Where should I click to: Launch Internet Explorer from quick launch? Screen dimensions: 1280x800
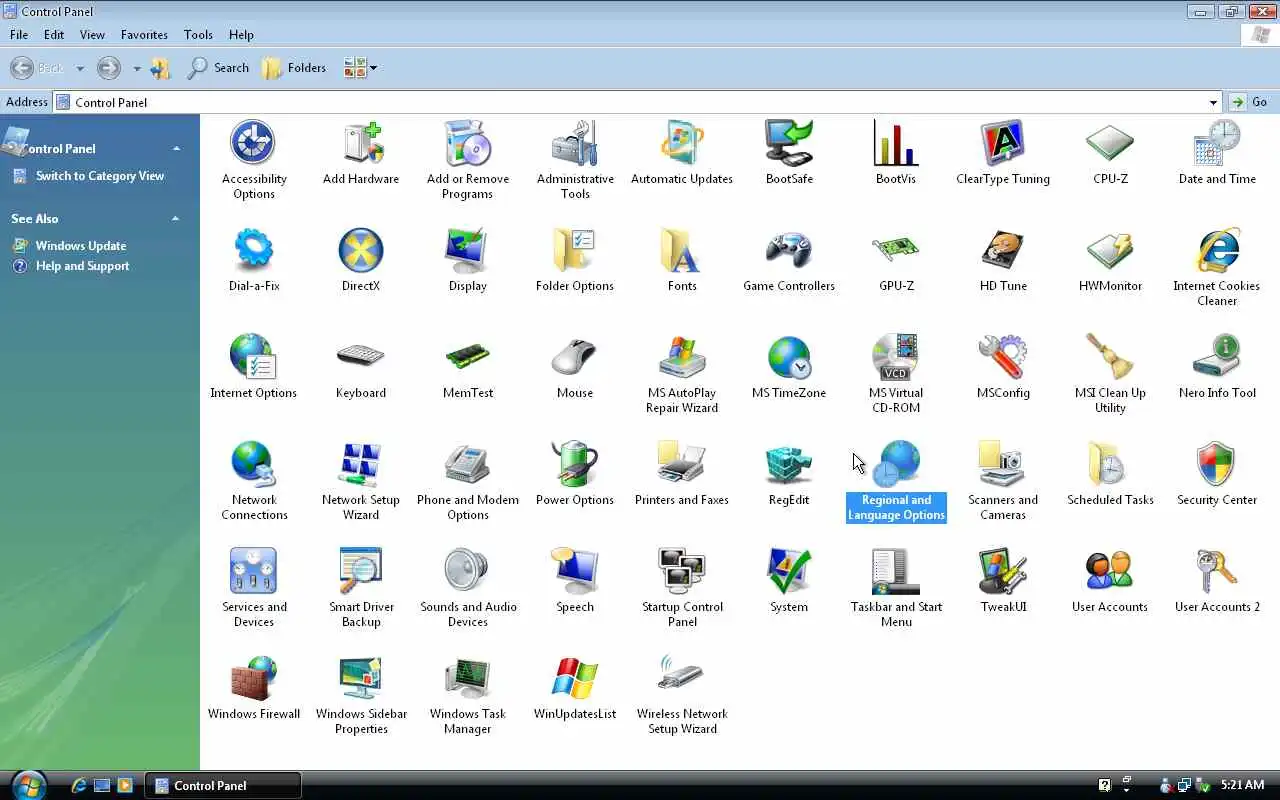tap(79, 785)
